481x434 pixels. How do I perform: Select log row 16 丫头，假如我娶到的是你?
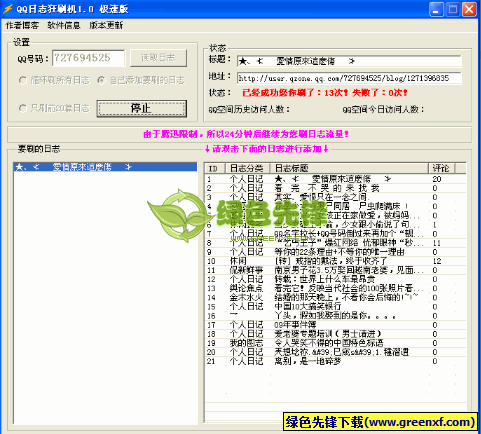(335, 316)
